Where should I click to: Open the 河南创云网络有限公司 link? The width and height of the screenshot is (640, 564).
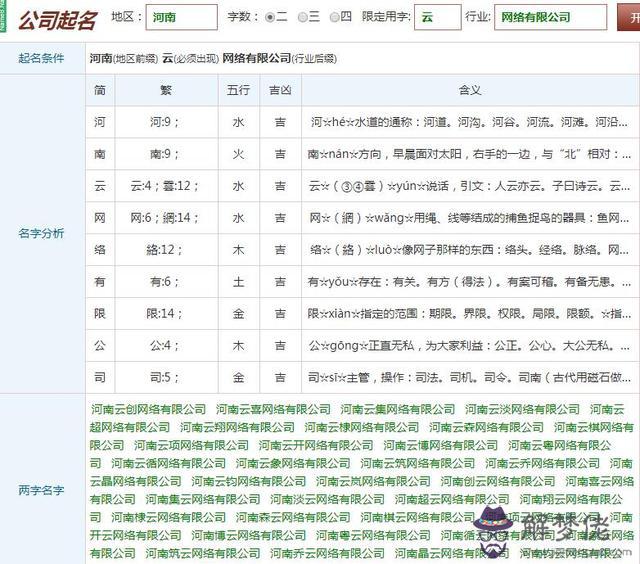click(498, 481)
